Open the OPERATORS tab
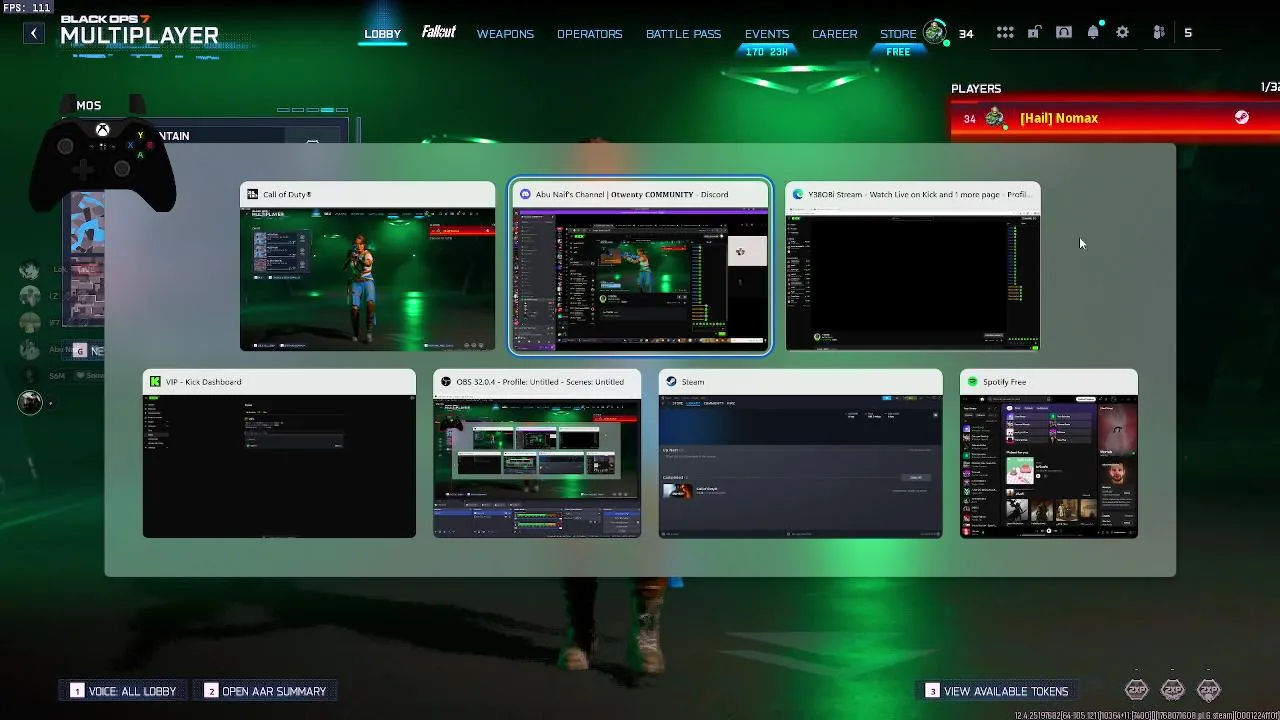This screenshot has width=1280, height=720. (x=590, y=34)
